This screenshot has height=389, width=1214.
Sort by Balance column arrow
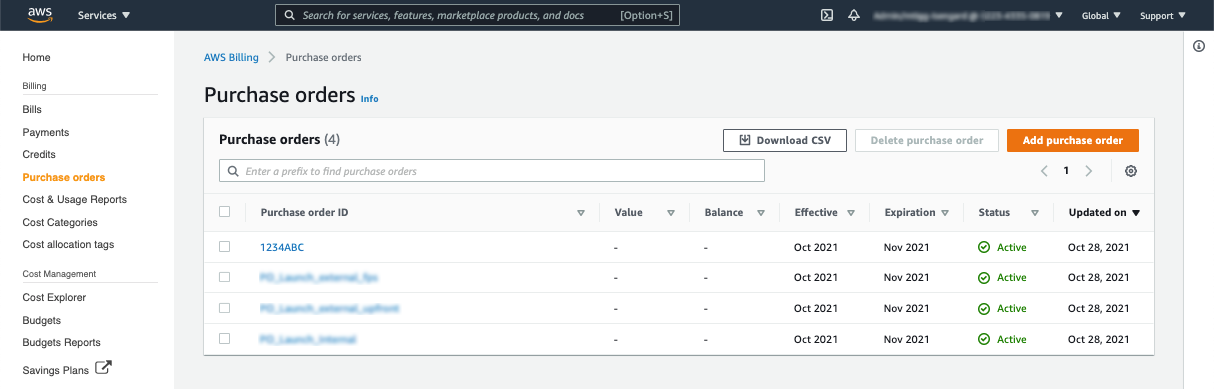tap(761, 213)
